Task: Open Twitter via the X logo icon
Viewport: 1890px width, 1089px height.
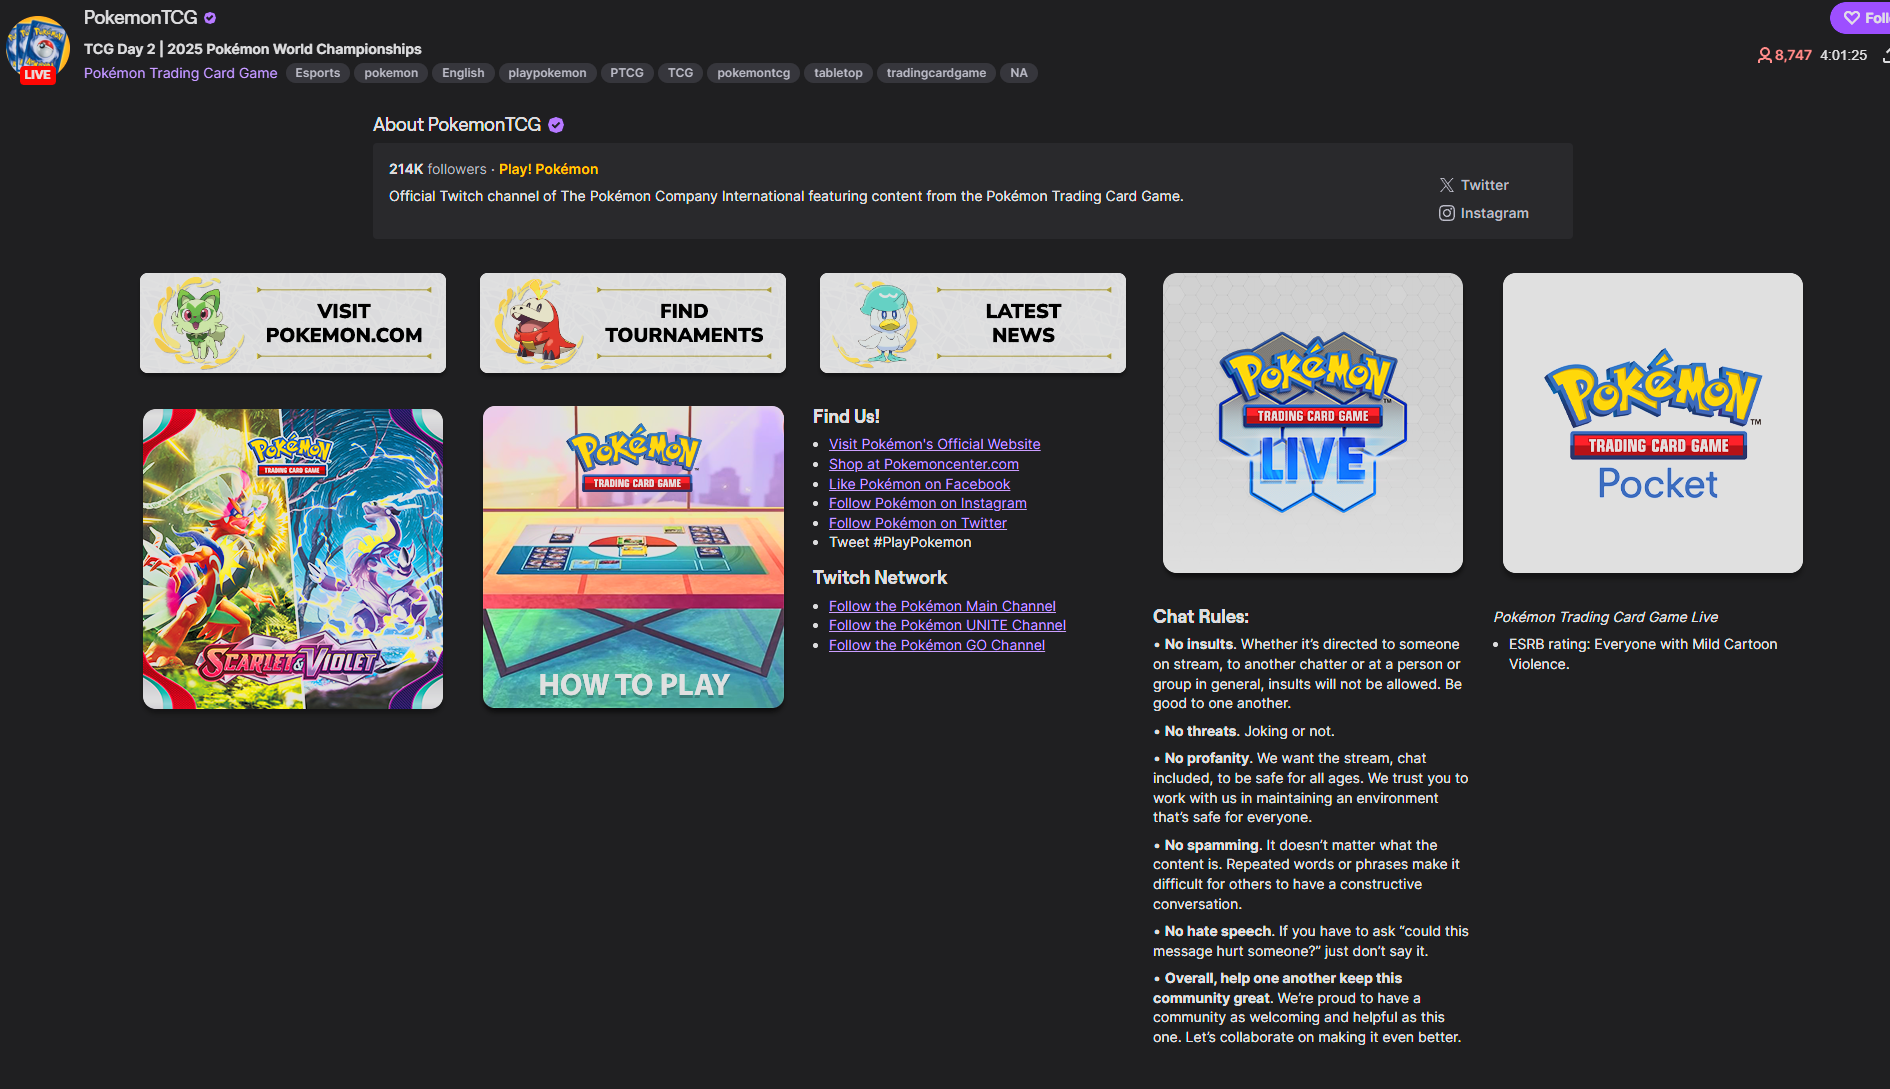Action: (1446, 185)
